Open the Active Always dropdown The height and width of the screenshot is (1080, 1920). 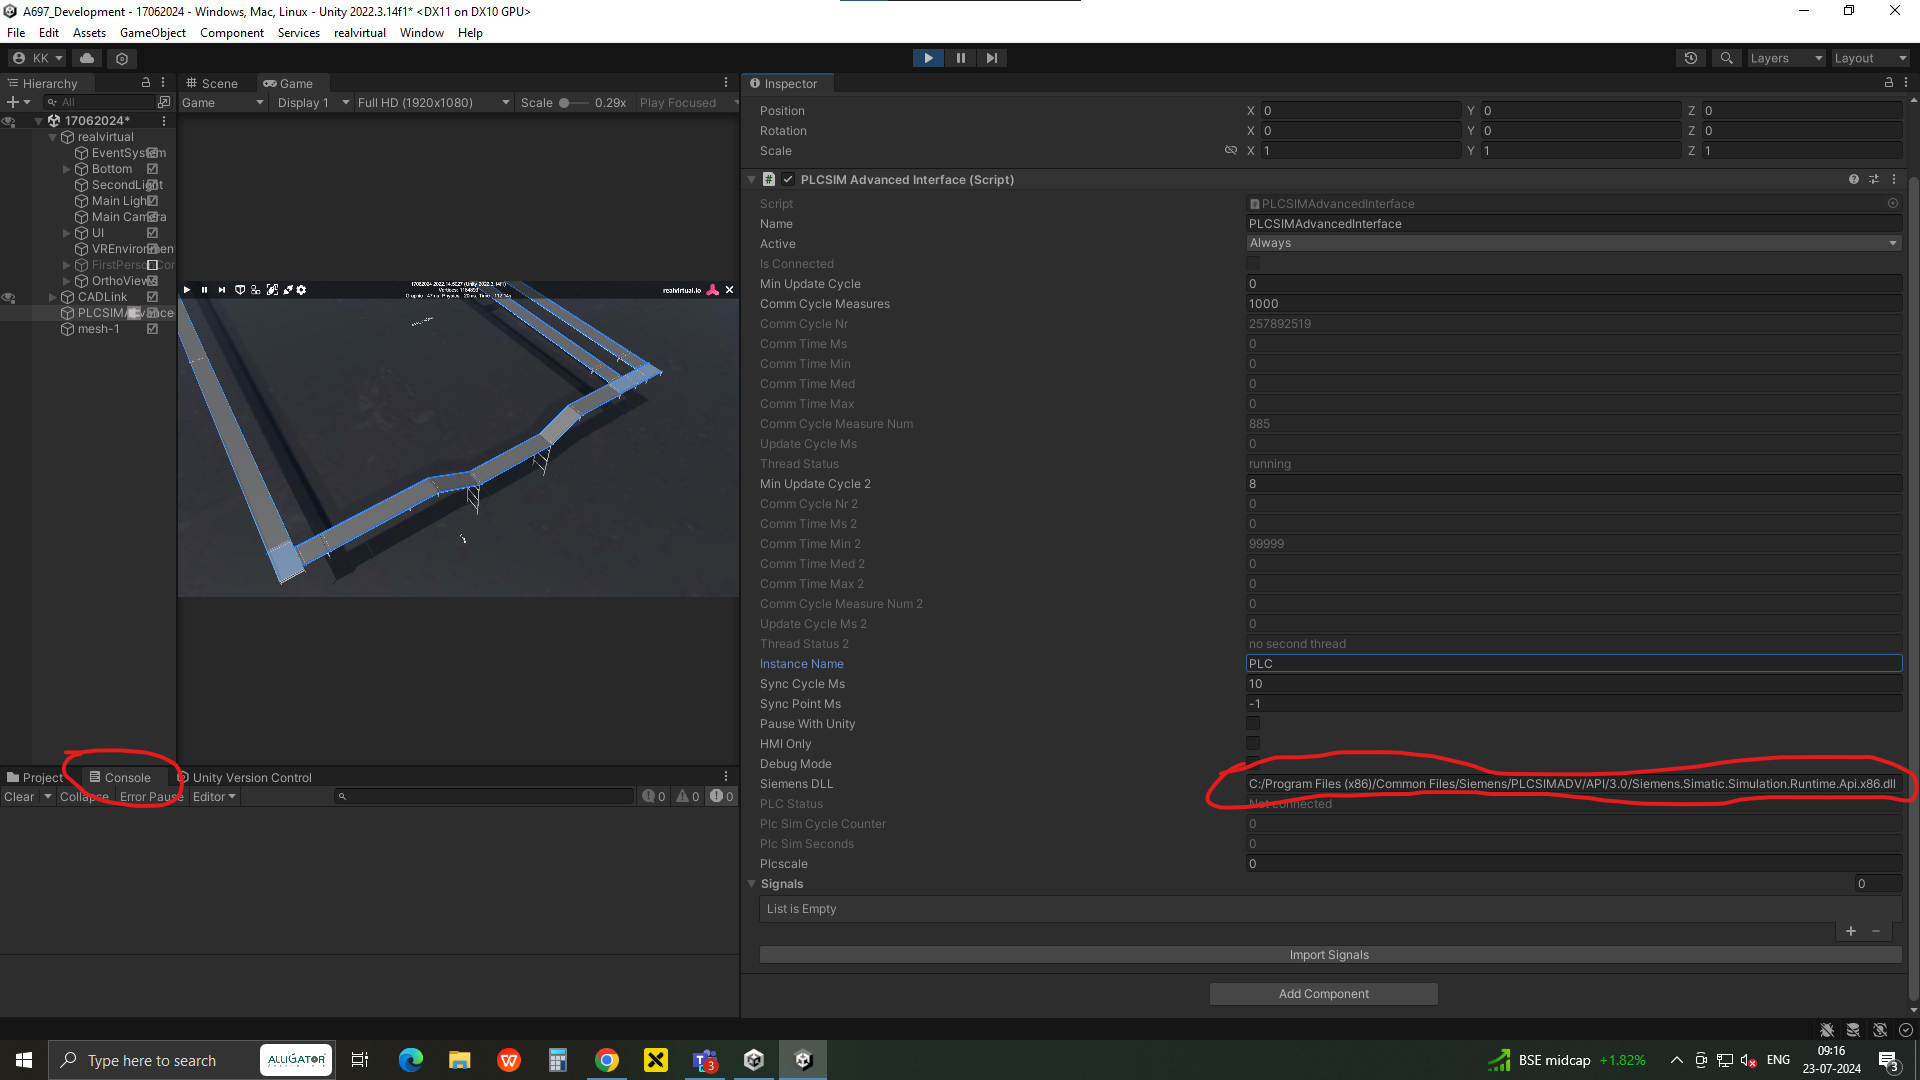[1573, 243]
